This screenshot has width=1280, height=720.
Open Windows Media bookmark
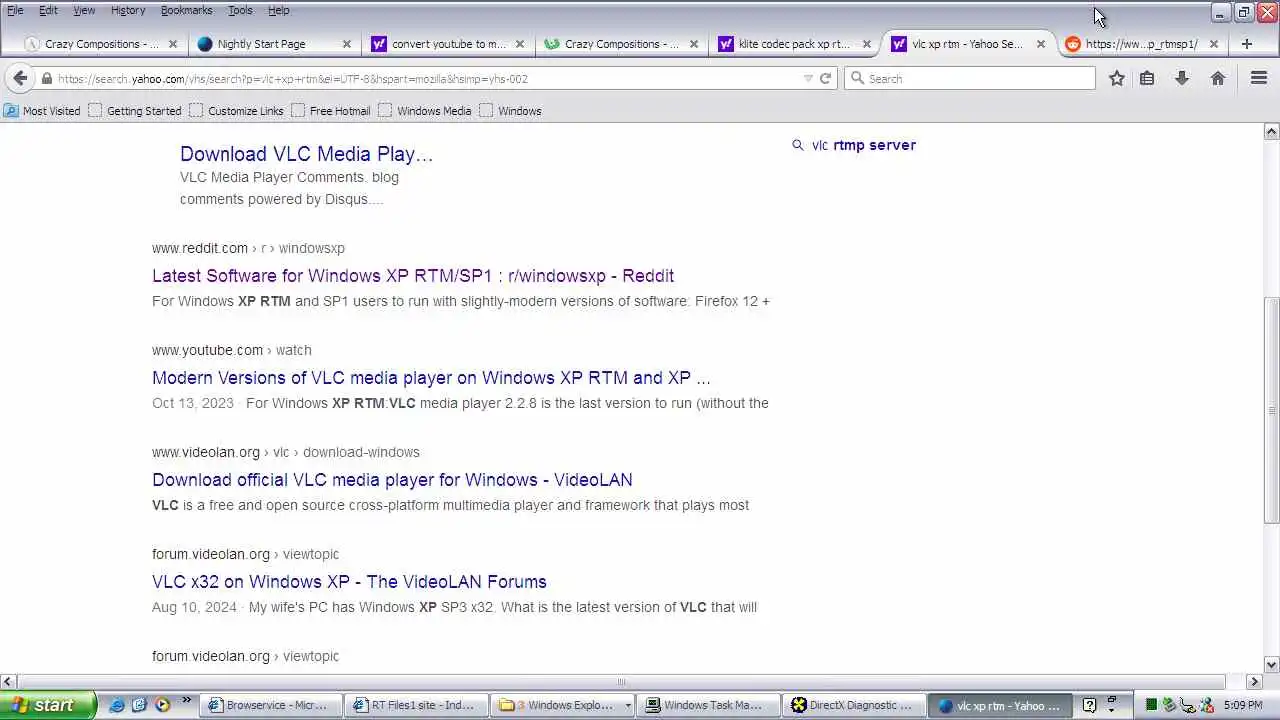425,111
